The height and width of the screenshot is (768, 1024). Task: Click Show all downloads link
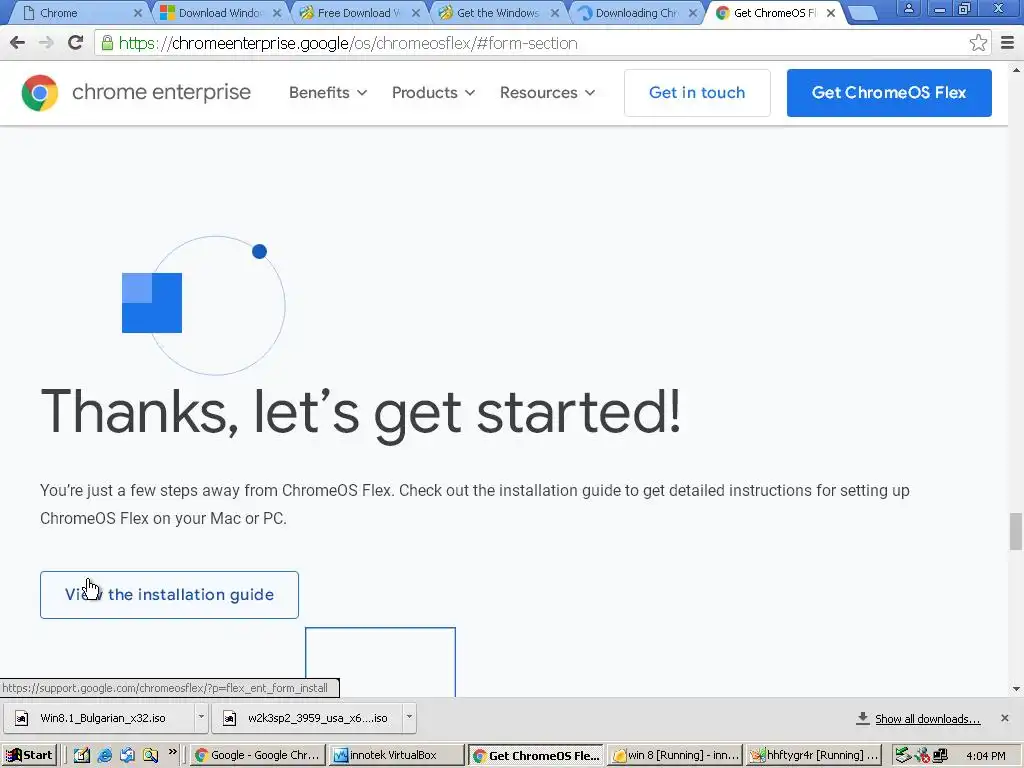(927, 719)
